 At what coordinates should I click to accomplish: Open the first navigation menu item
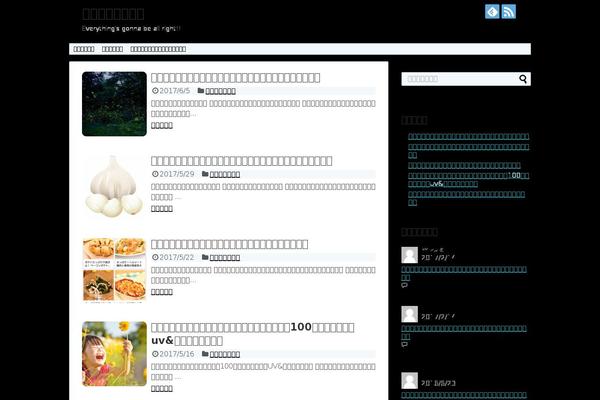(x=84, y=49)
